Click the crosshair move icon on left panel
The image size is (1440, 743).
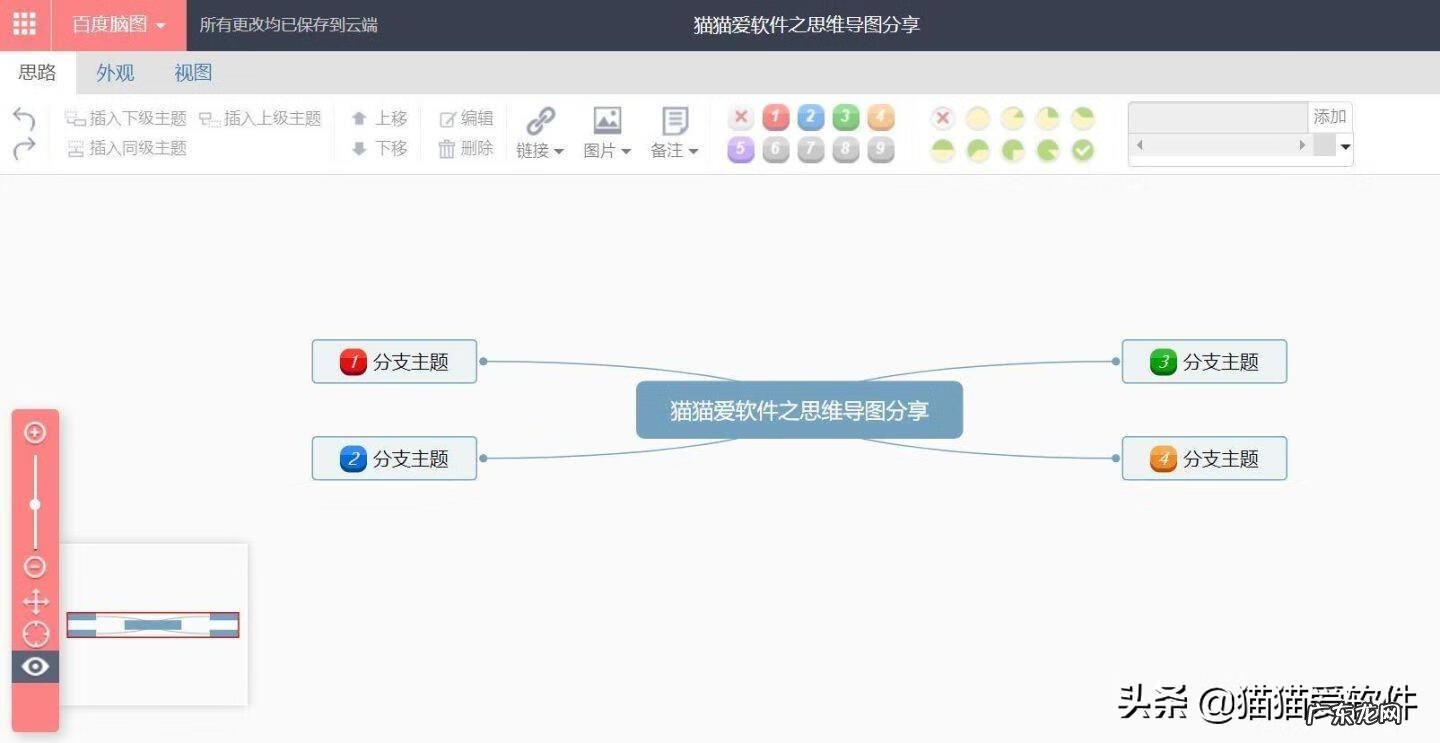pyautogui.click(x=35, y=601)
